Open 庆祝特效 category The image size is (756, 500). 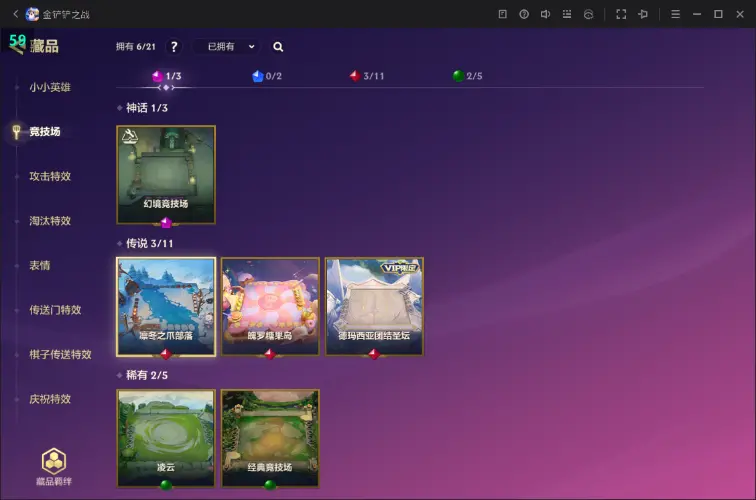point(50,399)
